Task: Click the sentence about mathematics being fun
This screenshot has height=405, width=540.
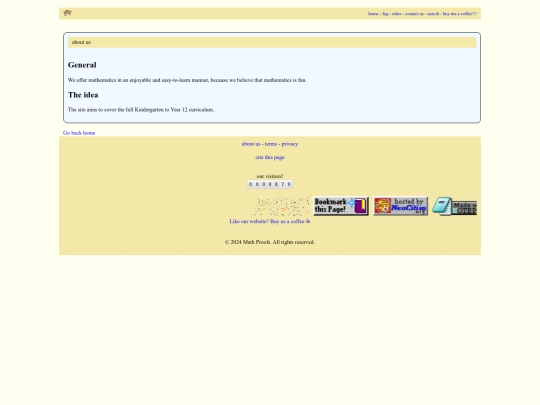Action: pos(187,80)
